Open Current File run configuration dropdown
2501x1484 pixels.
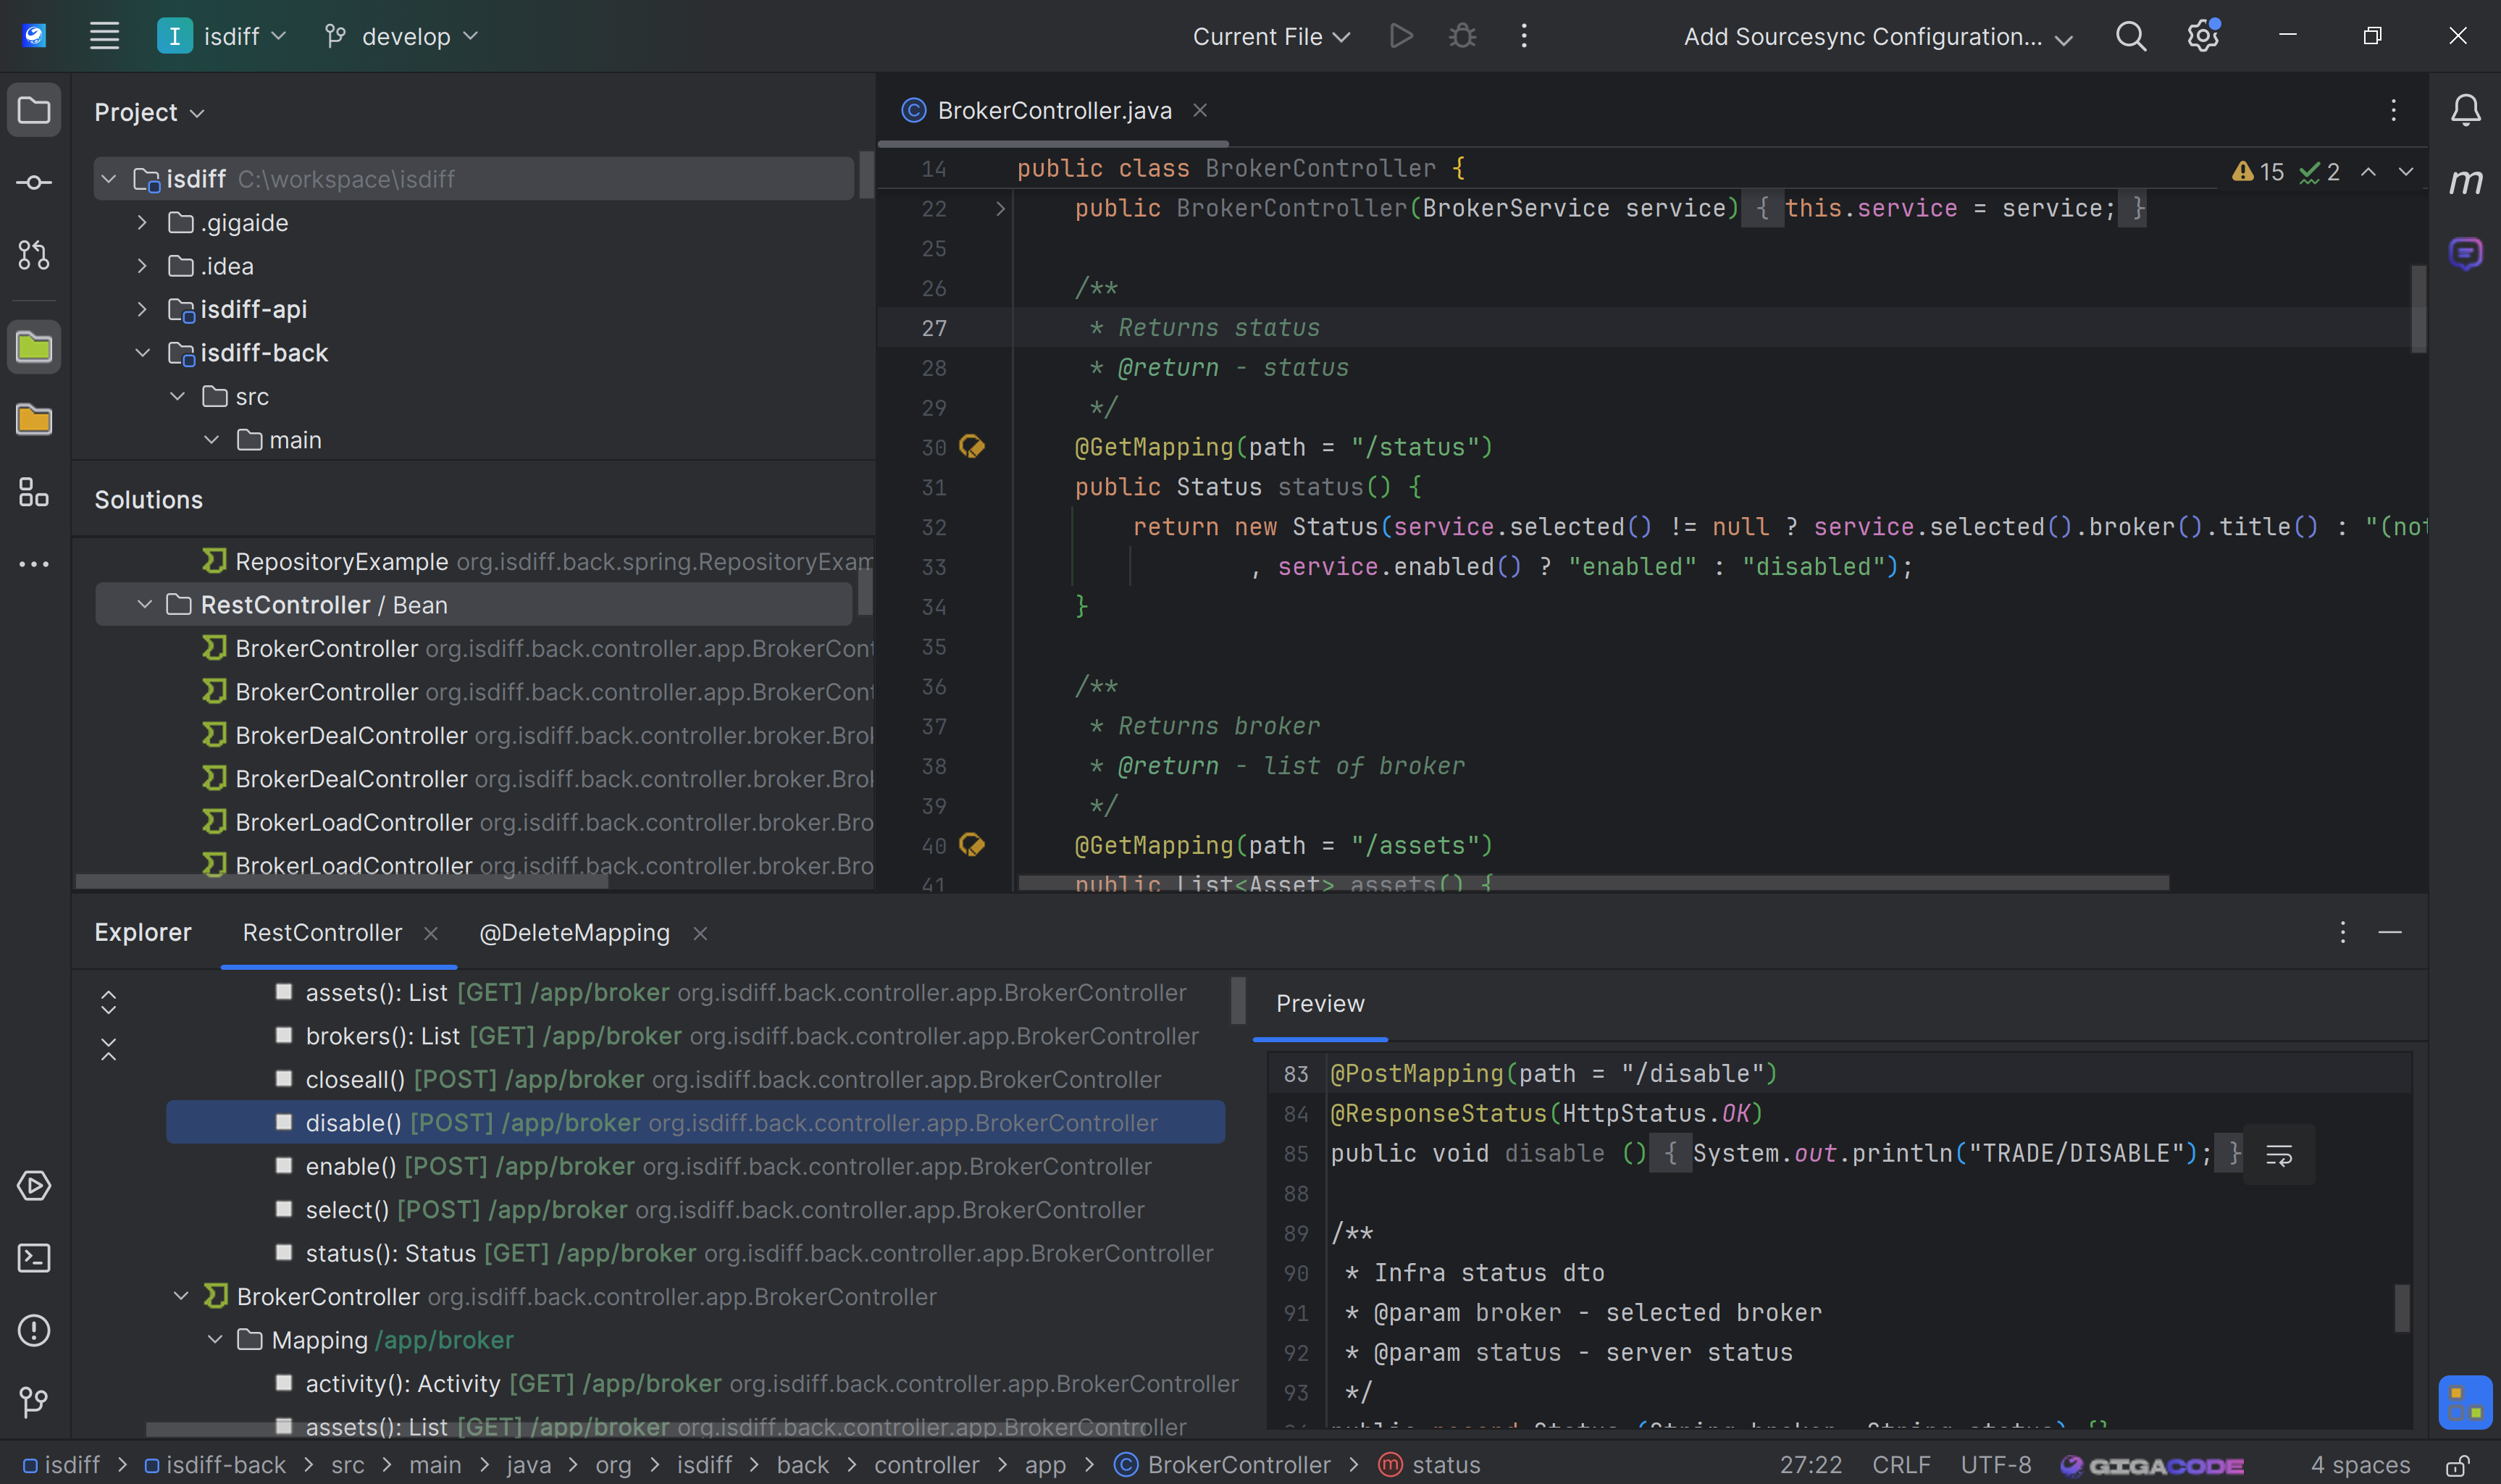1271,37
